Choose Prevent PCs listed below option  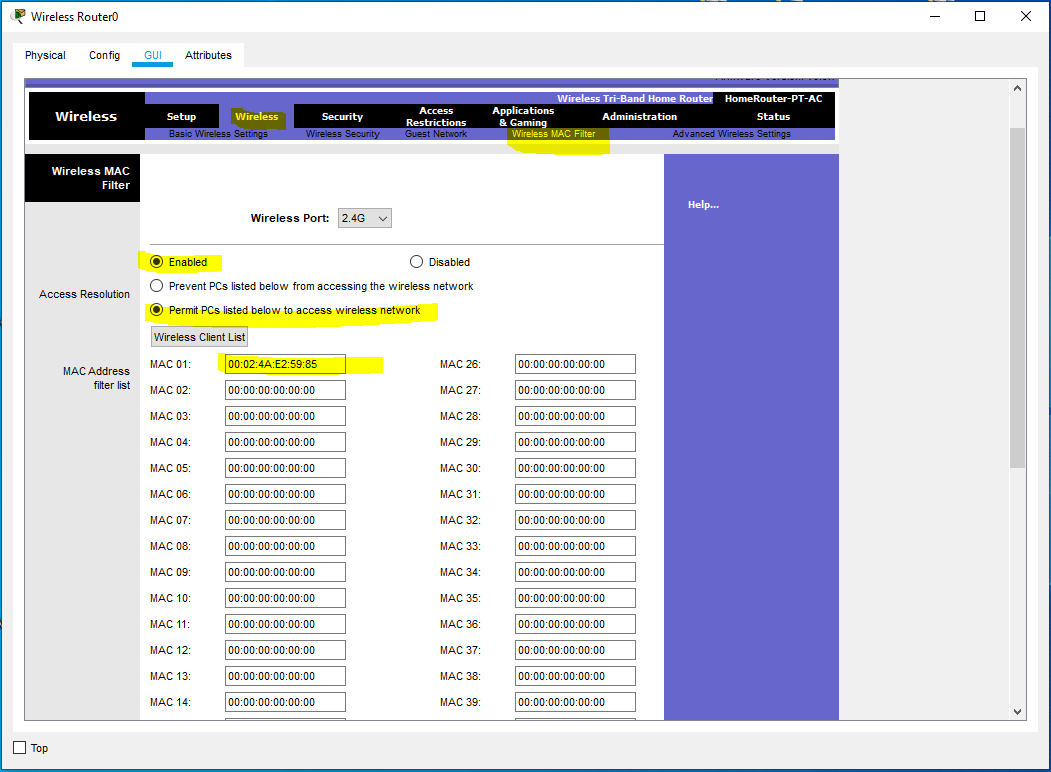[156, 285]
